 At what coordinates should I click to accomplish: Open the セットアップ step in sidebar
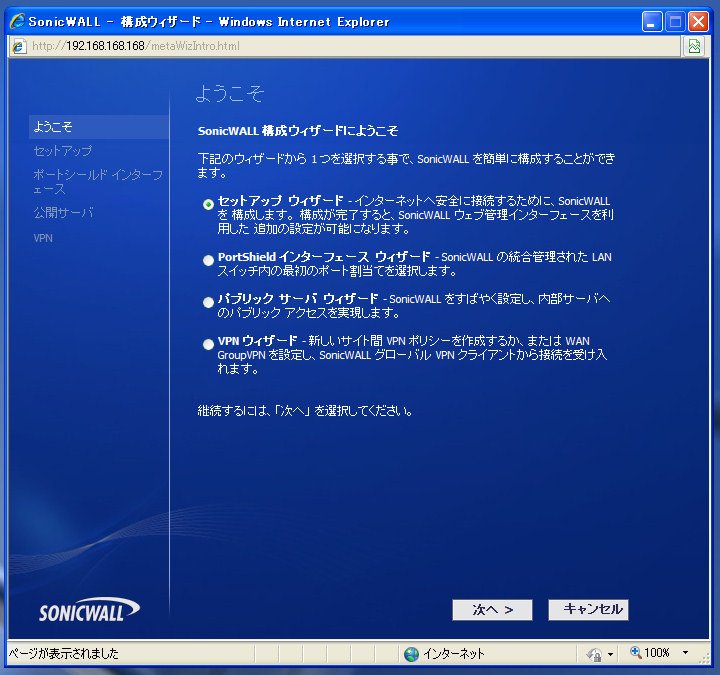[x=63, y=151]
